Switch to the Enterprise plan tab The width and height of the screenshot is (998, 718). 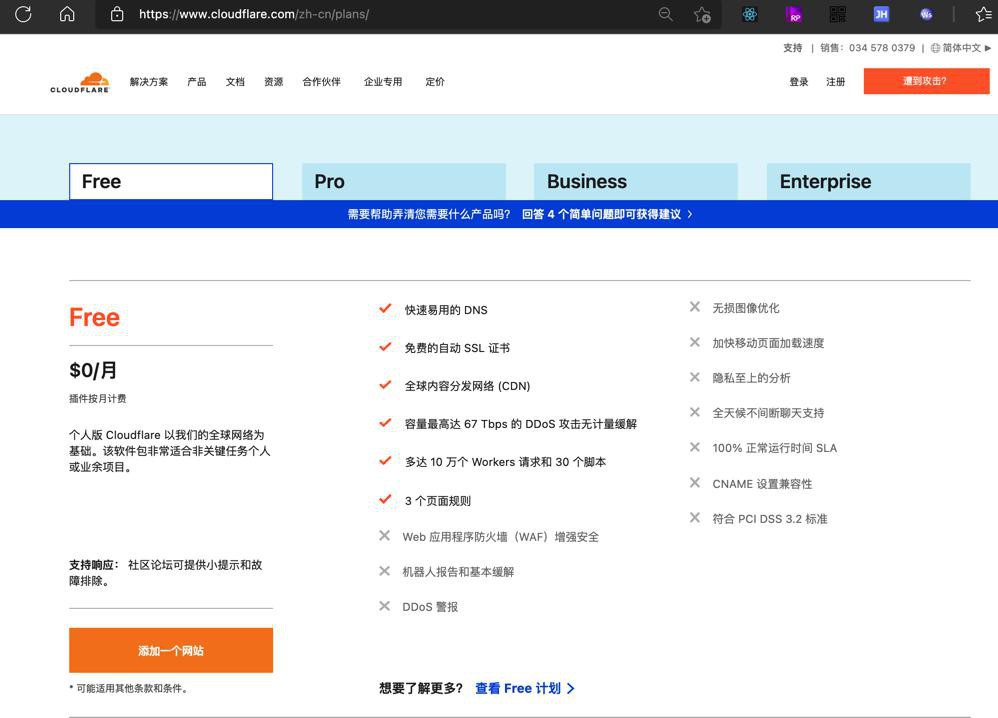[868, 181]
